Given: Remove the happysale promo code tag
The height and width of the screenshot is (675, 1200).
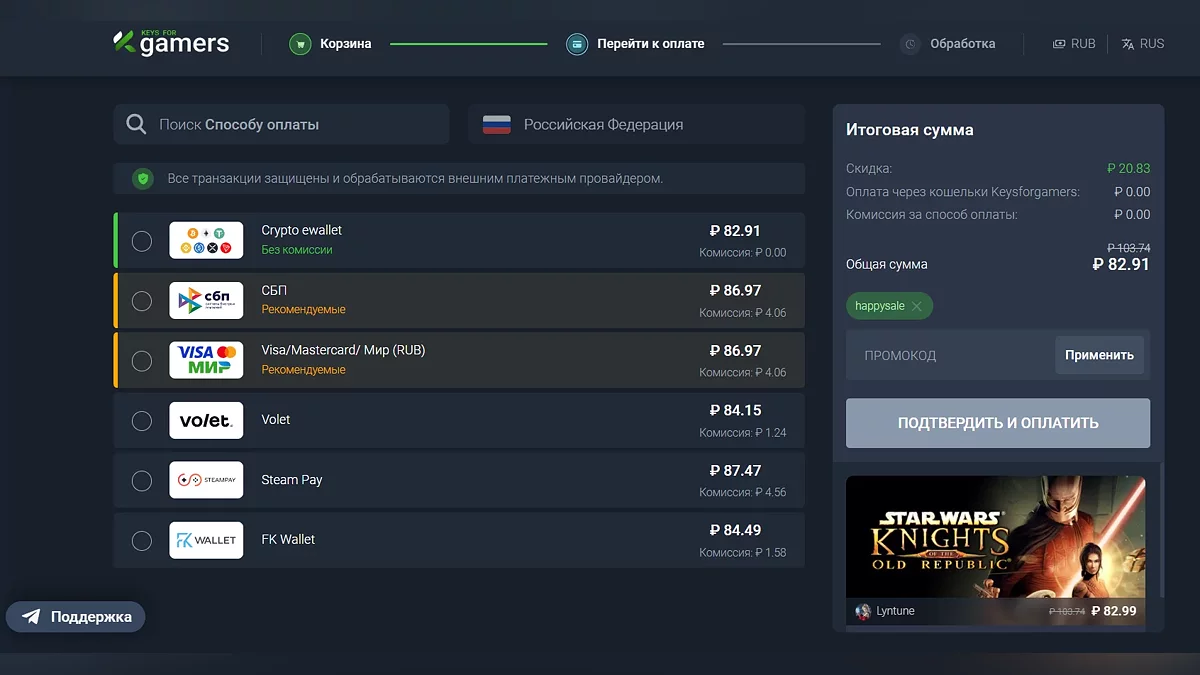Looking at the screenshot, I should 917,306.
